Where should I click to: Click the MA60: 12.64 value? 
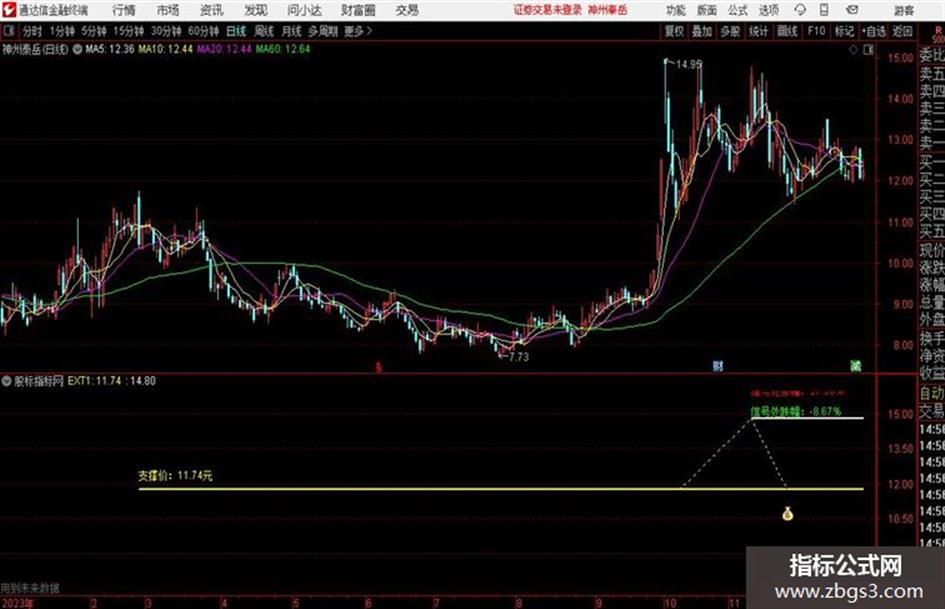pyautogui.click(x=283, y=49)
